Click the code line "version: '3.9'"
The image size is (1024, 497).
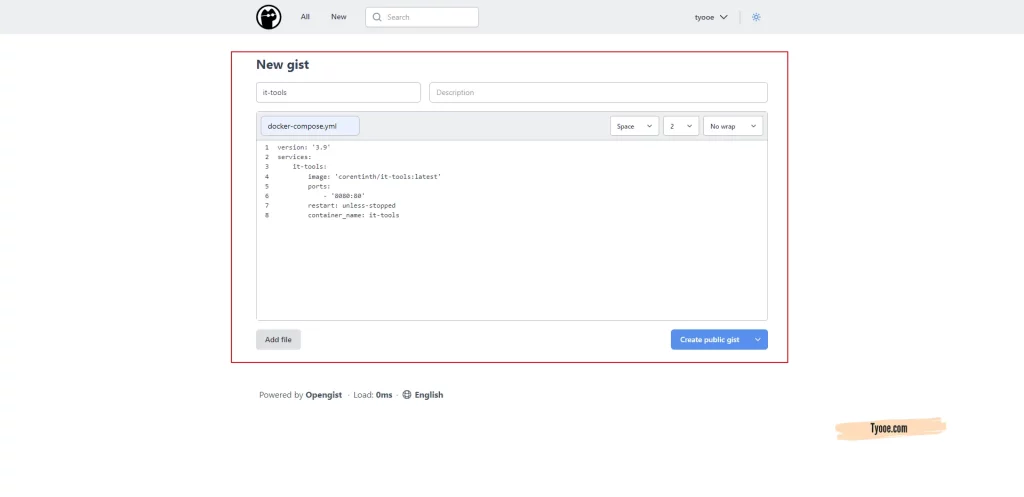point(304,147)
